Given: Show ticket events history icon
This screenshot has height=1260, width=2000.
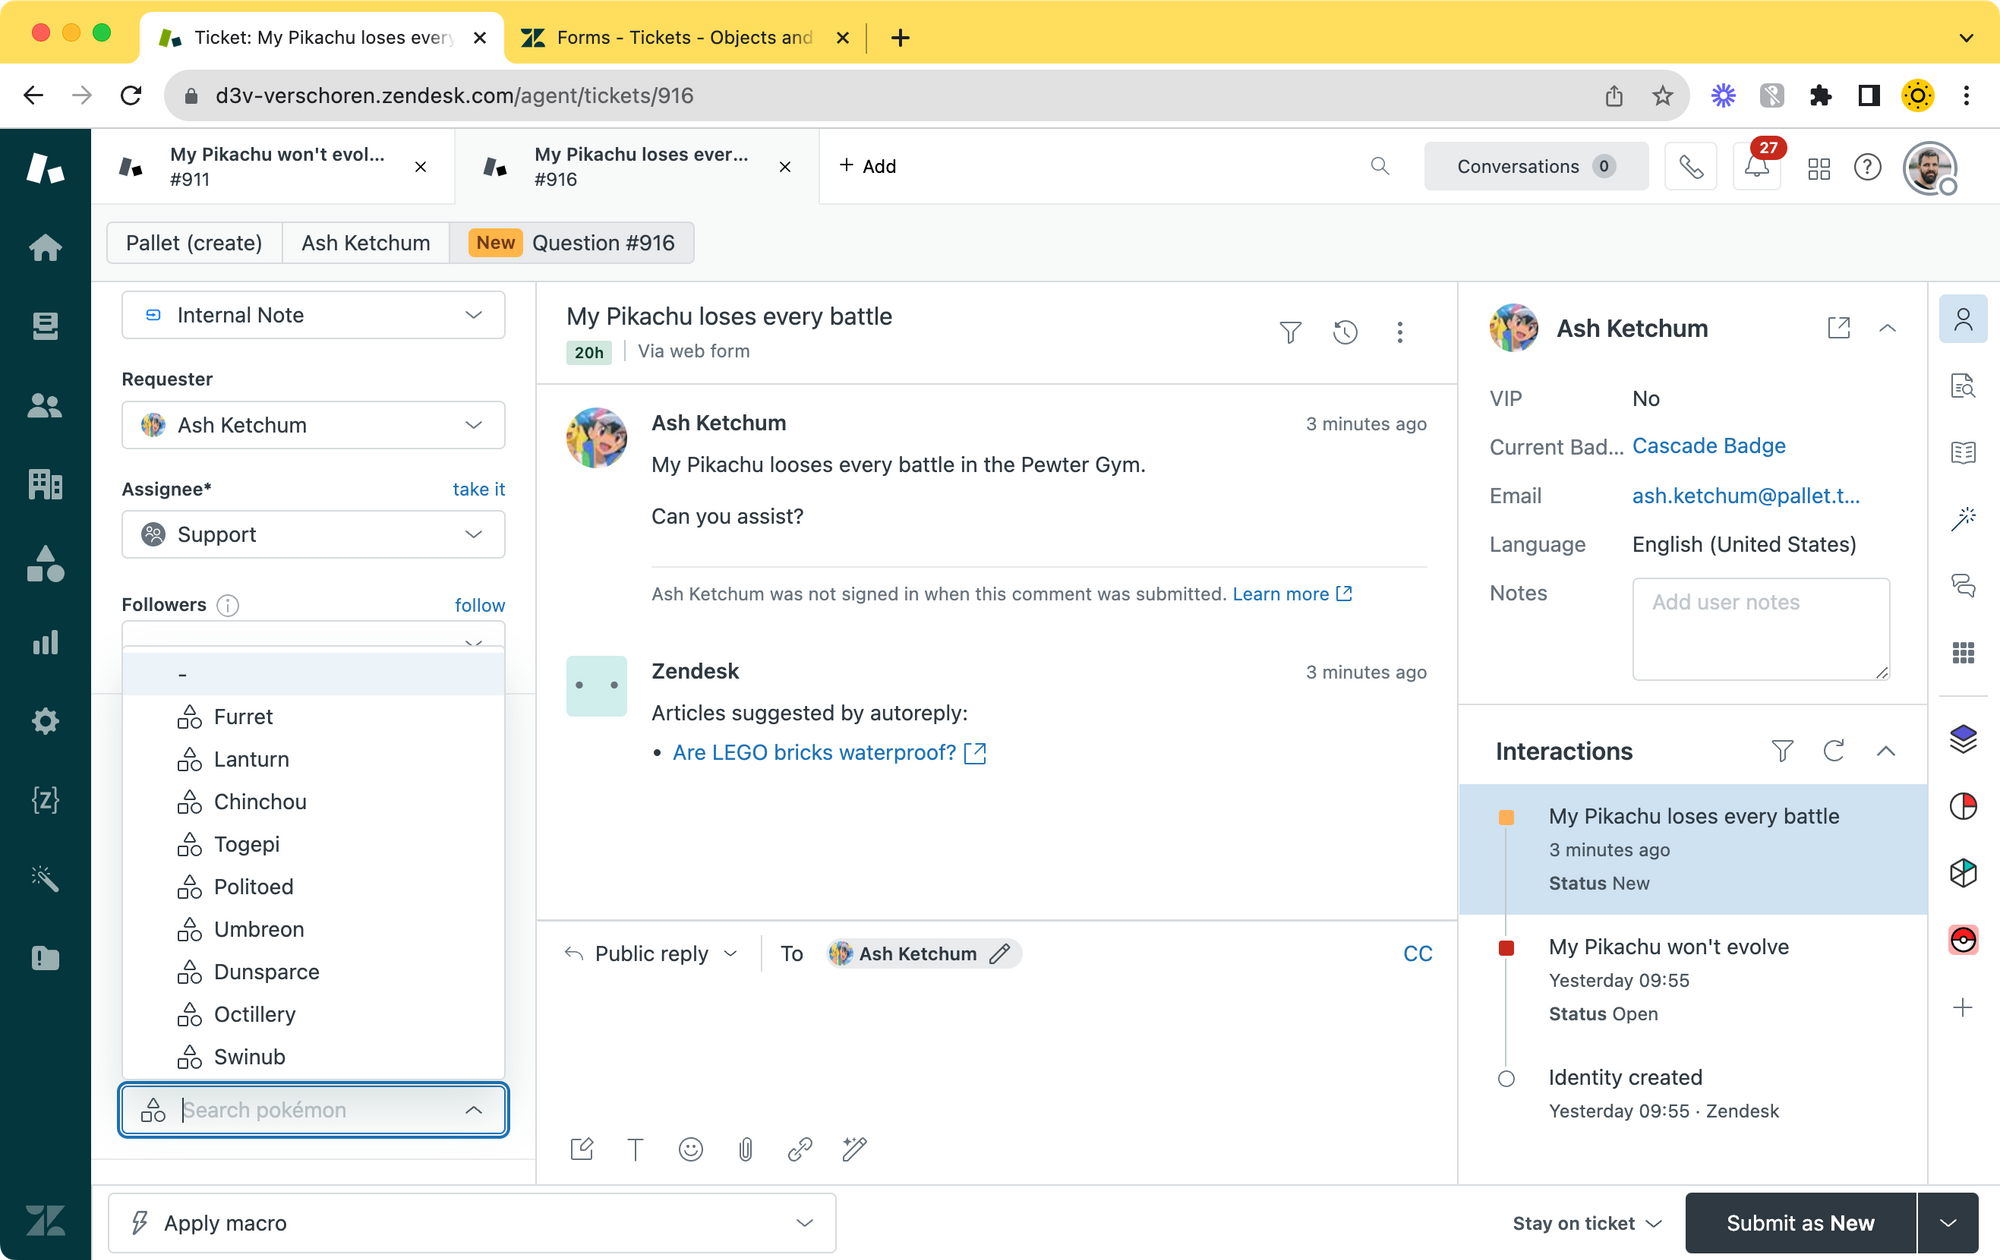Looking at the screenshot, I should 1345,332.
